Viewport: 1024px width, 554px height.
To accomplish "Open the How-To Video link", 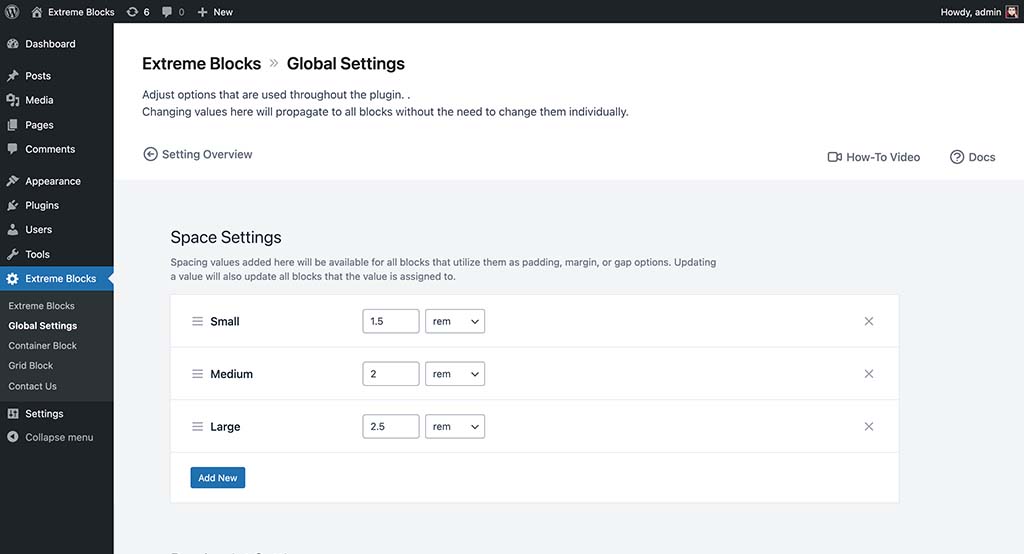I will (x=883, y=157).
